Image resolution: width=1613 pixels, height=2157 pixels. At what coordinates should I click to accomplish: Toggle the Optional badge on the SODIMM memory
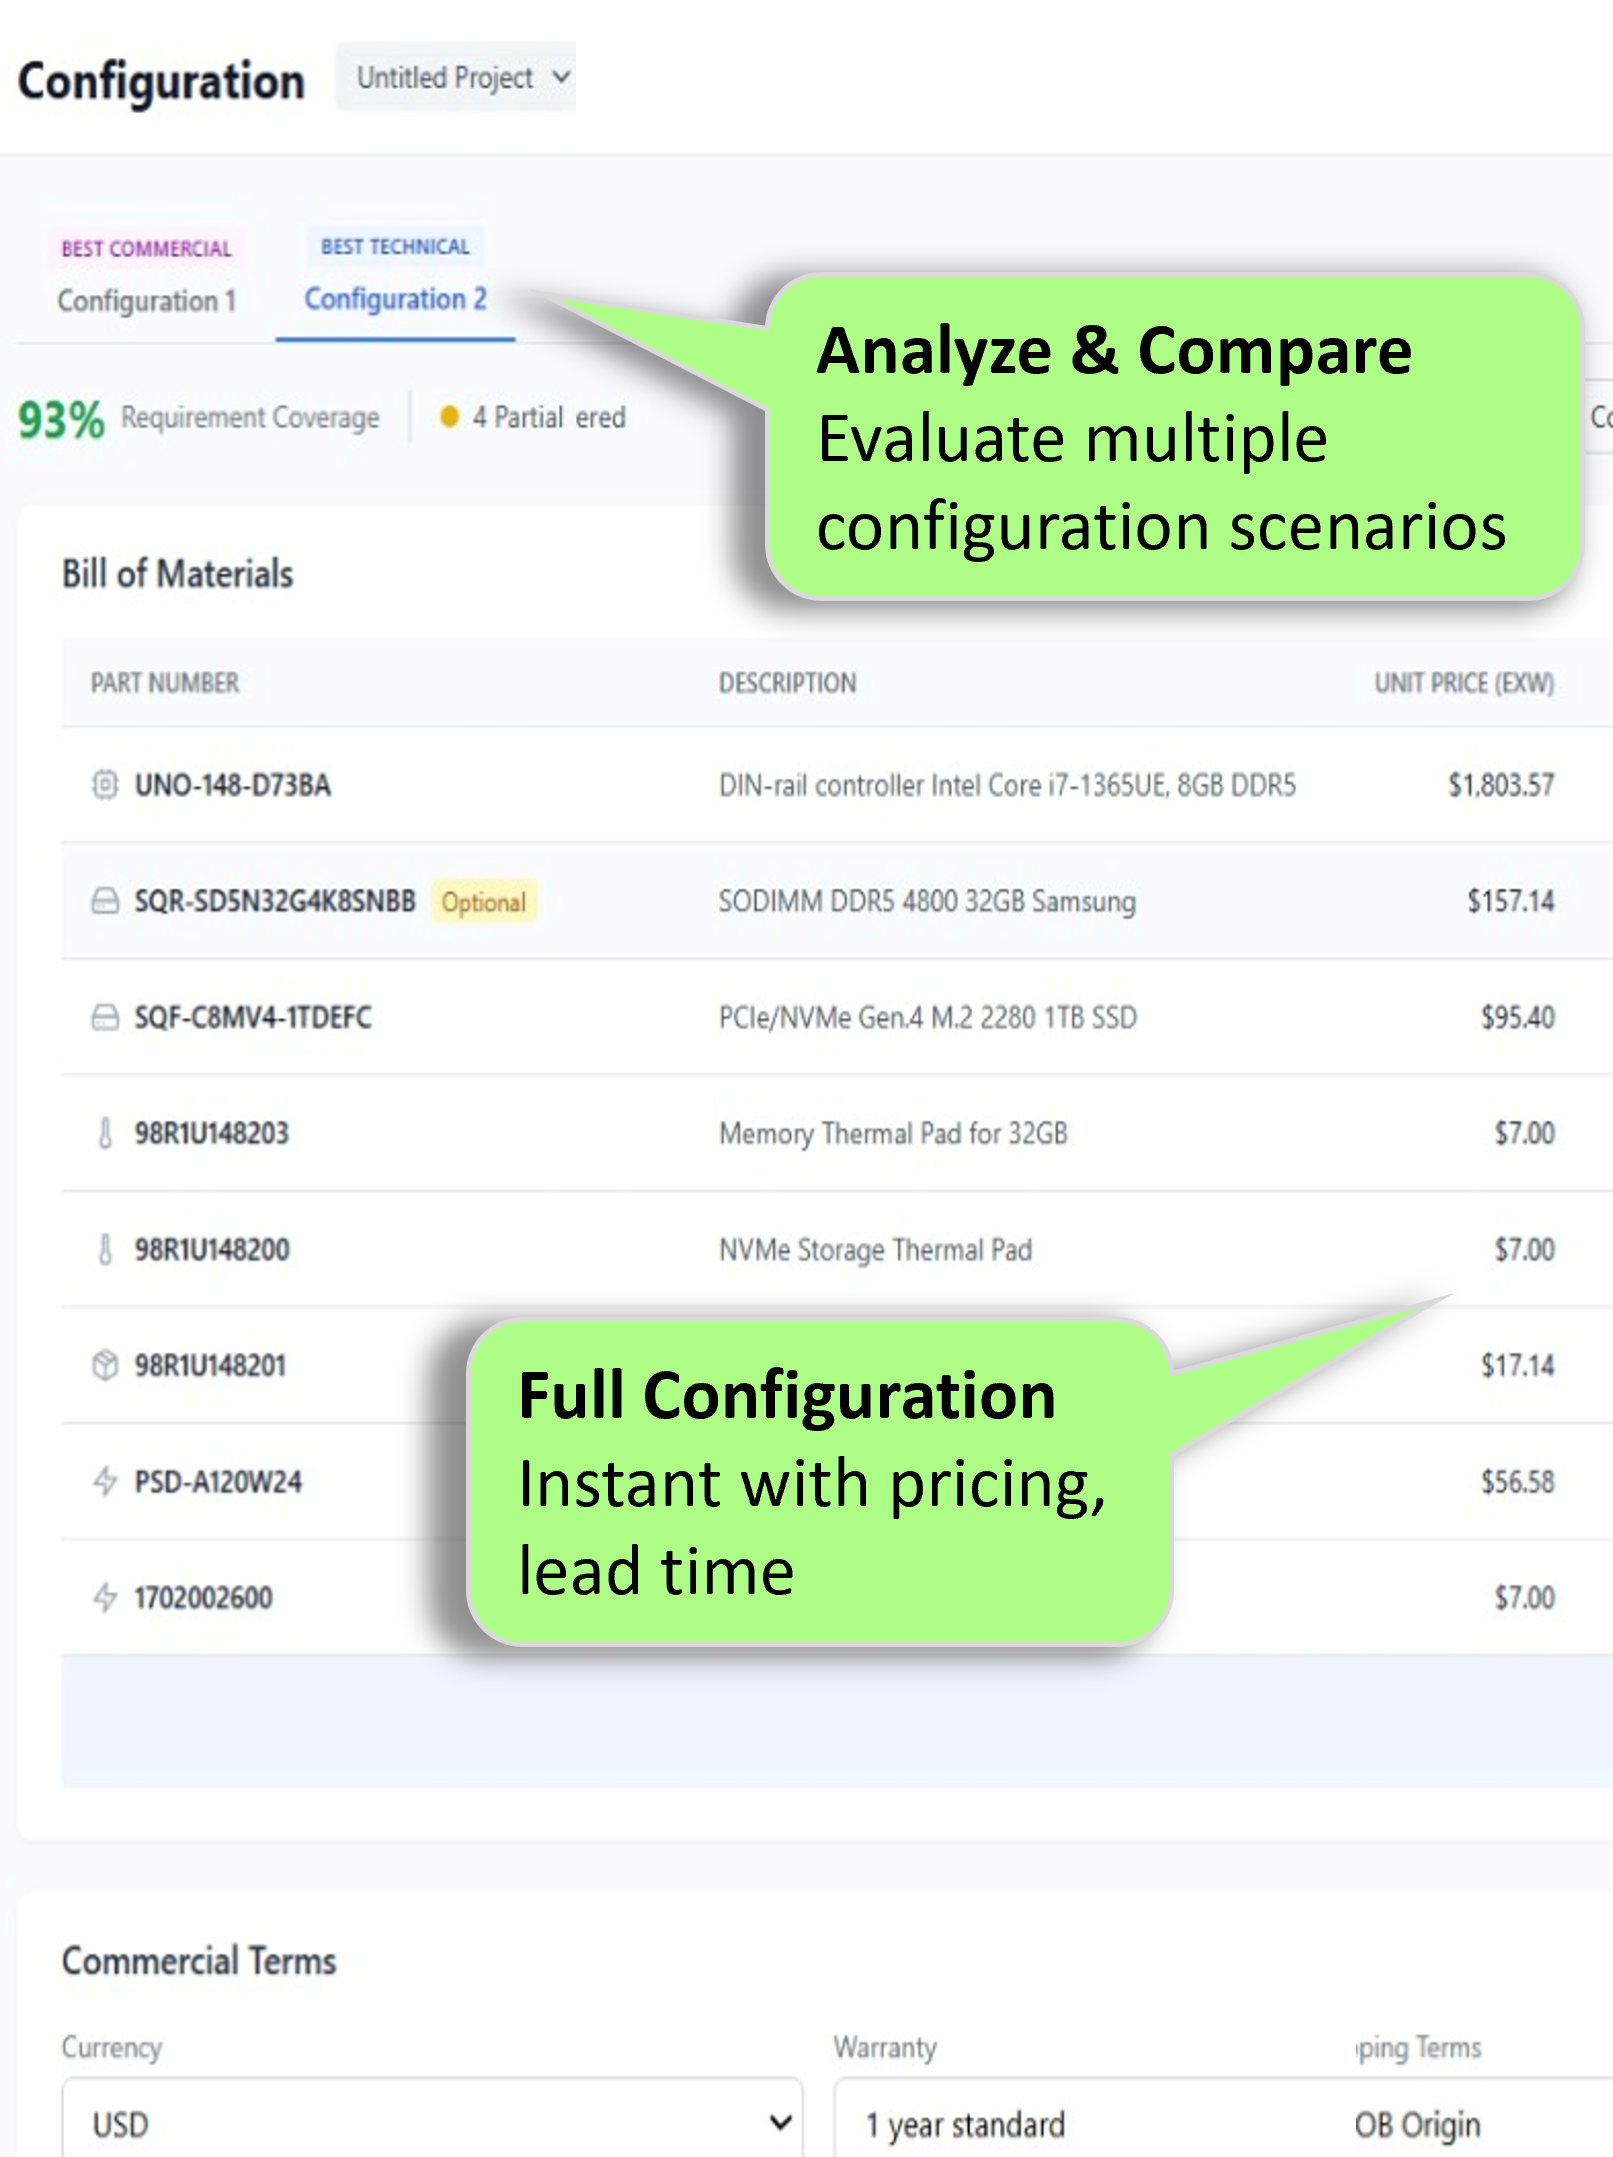point(484,902)
